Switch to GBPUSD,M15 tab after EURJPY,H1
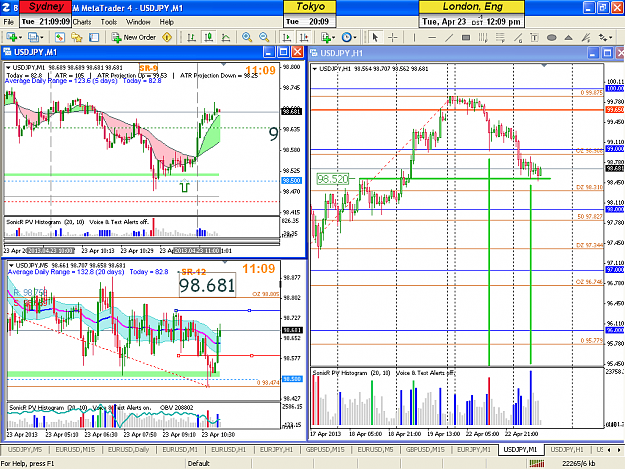 tap(325, 449)
